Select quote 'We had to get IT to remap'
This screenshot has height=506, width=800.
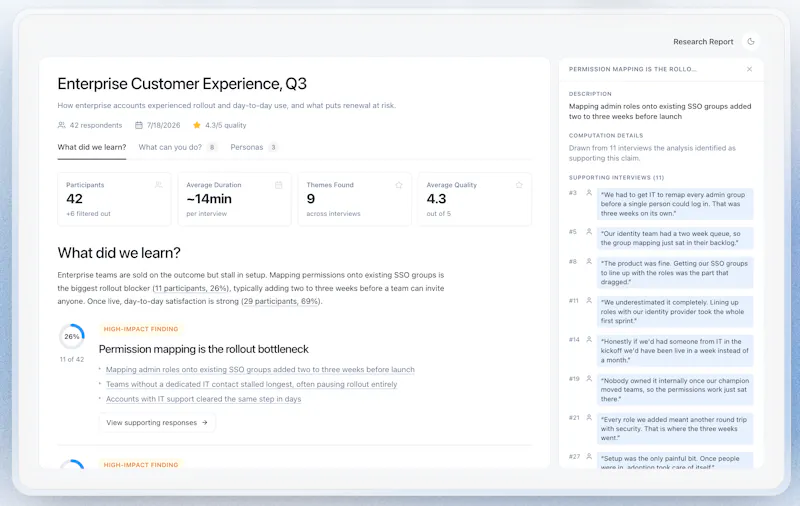pos(675,204)
